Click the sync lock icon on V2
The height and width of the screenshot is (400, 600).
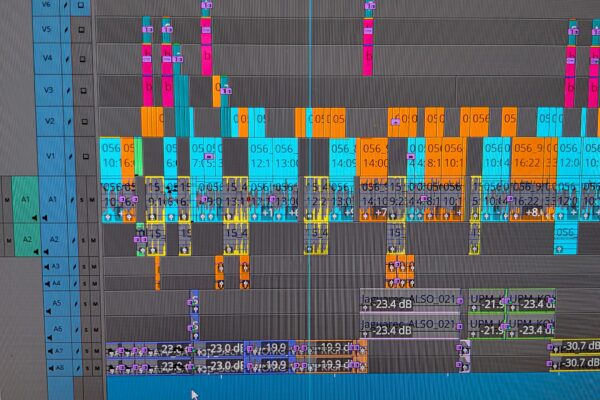[68, 123]
